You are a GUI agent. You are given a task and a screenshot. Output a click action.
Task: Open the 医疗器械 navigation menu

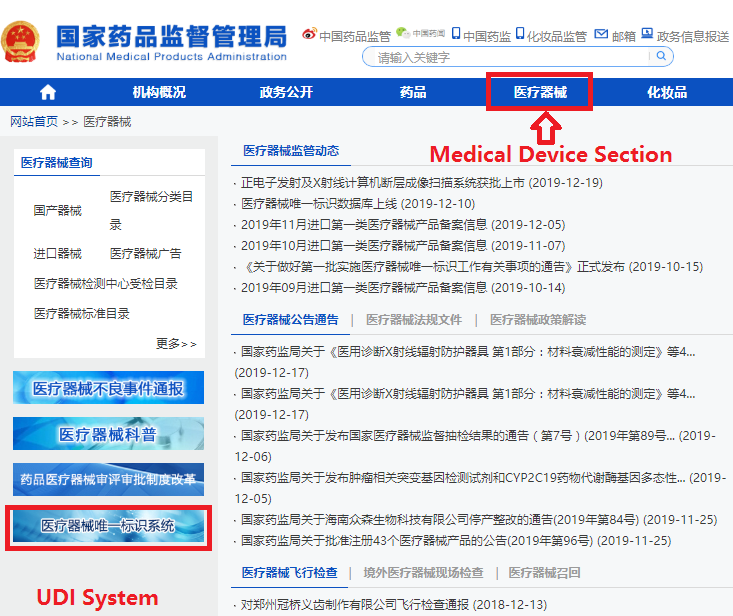pyautogui.click(x=540, y=92)
